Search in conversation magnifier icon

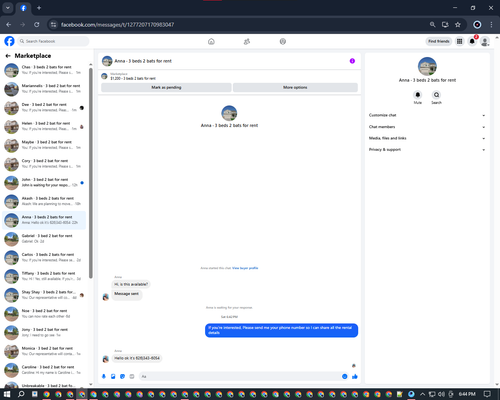click(436, 95)
